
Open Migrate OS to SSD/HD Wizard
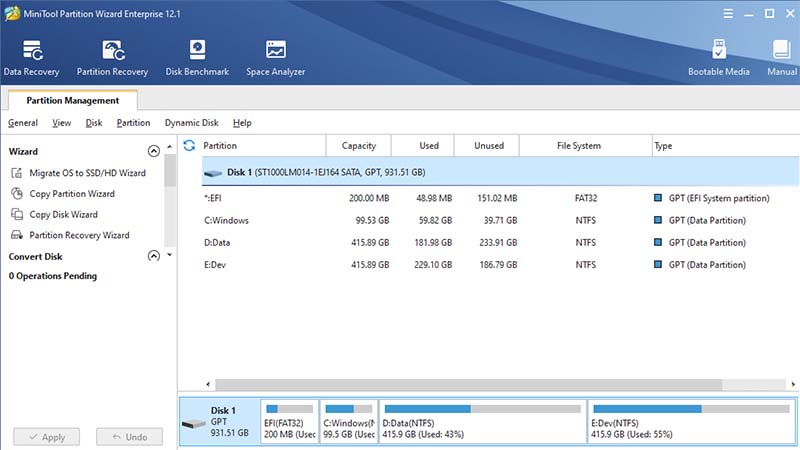click(87, 173)
